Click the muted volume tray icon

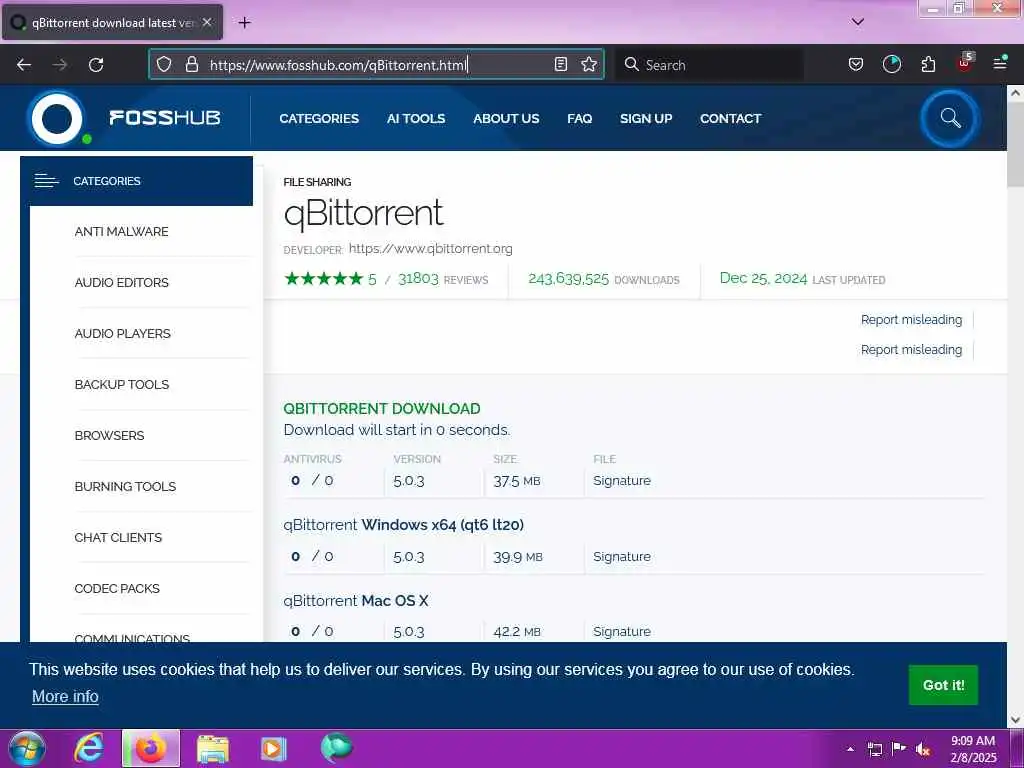point(923,749)
